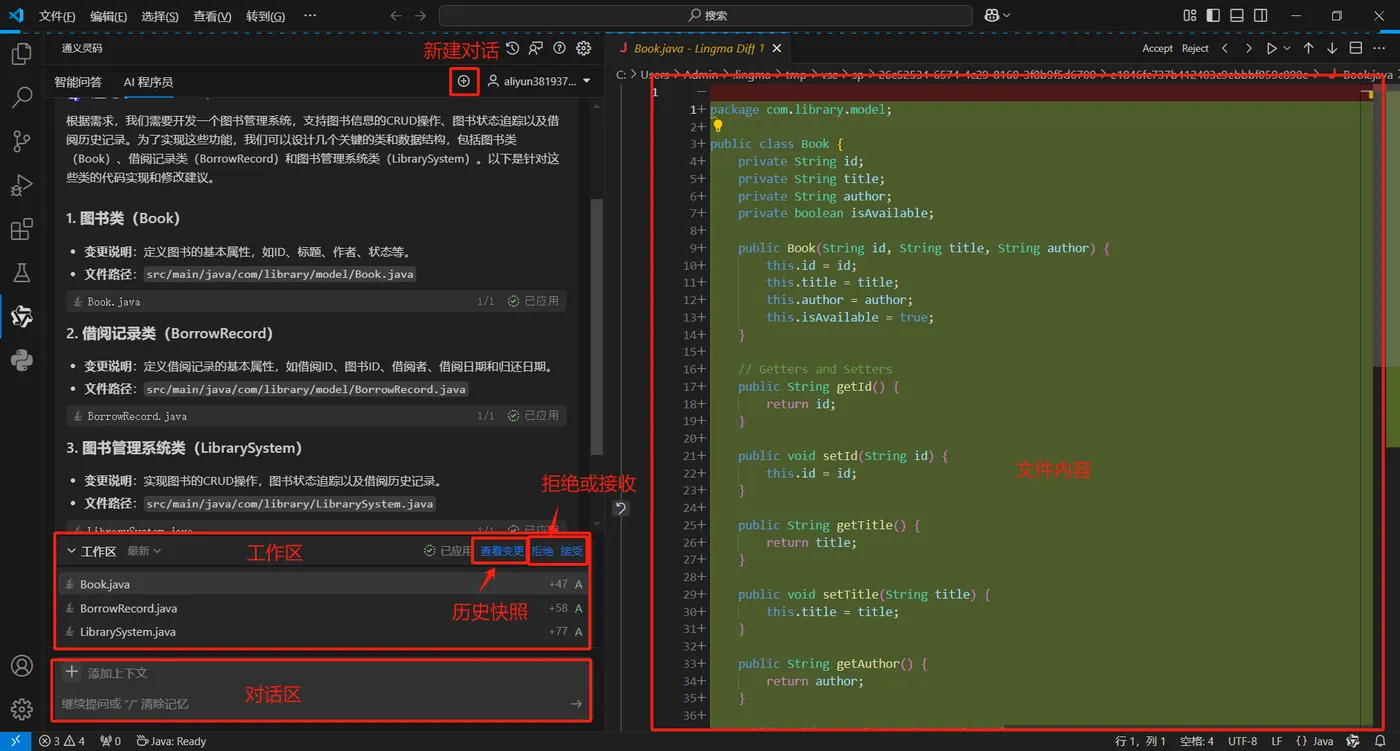The width and height of the screenshot is (1400, 751).
Task: Toggle the bottom Panel visibility
Action: click(x=1237, y=16)
